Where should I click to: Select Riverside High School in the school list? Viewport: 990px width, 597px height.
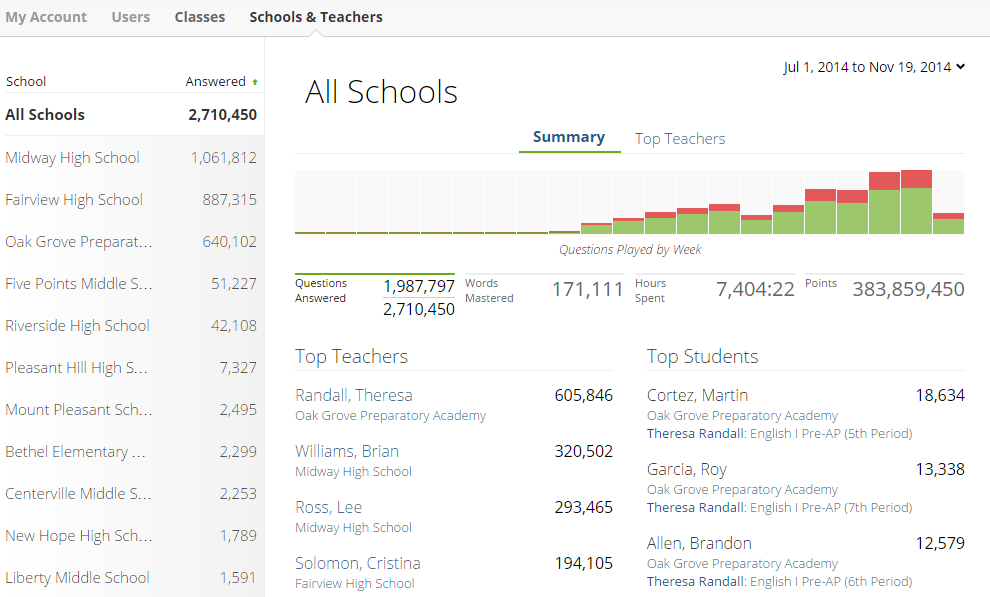(x=77, y=326)
